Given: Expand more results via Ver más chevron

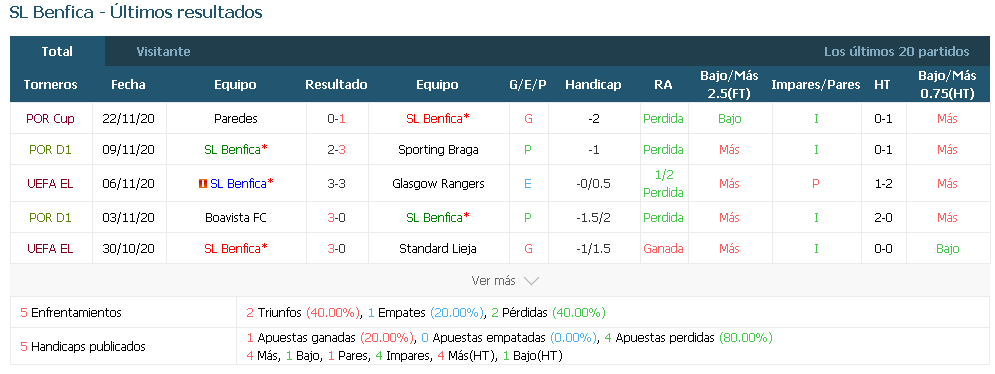Looking at the screenshot, I should pyautogui.click(x=532, y=281).
